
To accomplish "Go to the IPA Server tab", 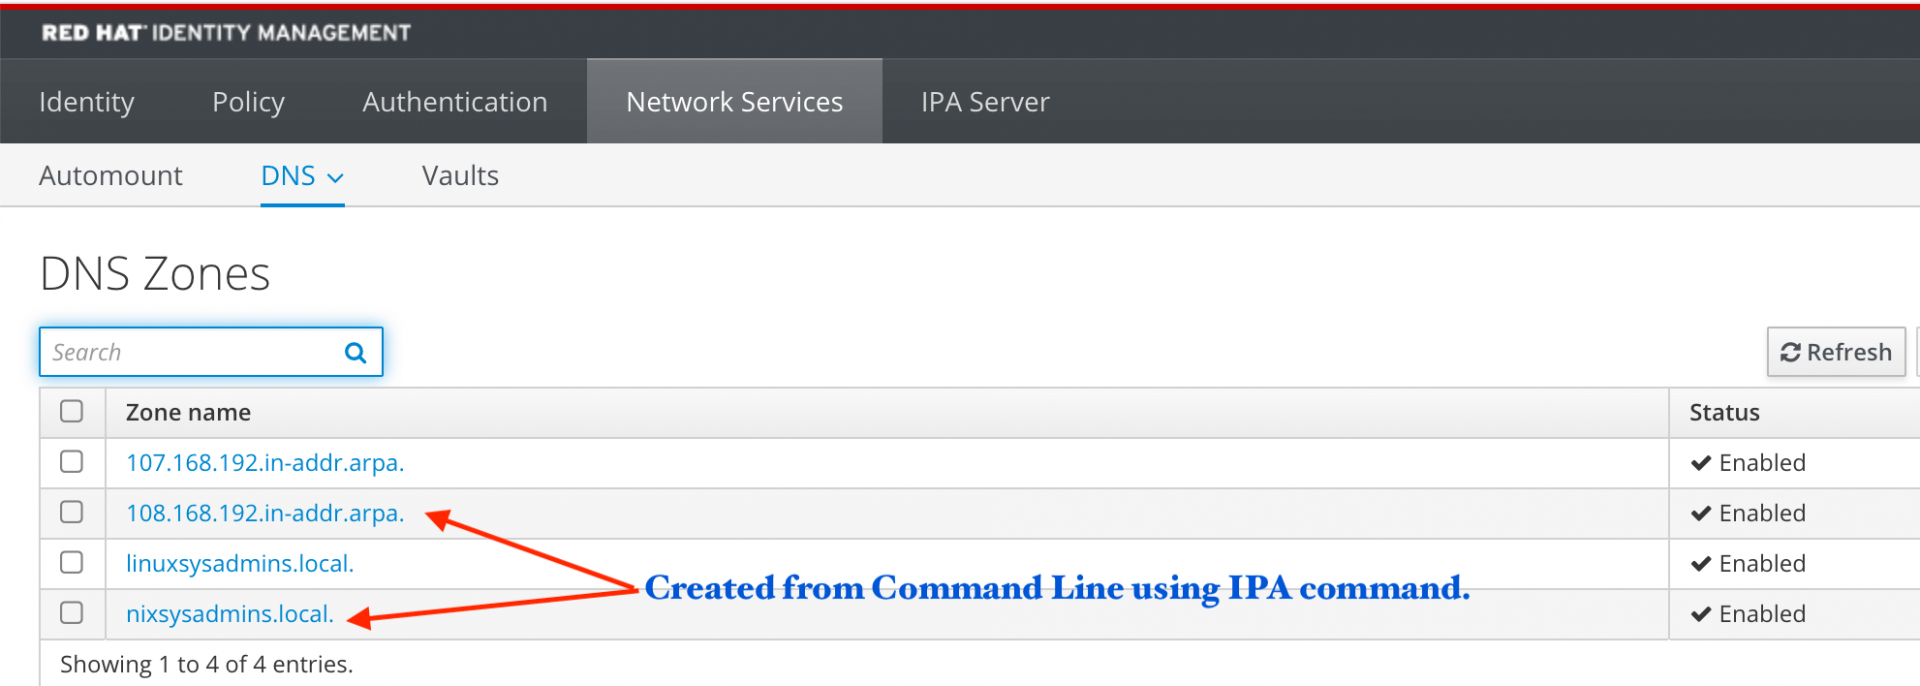I will (x=985, y=101).
